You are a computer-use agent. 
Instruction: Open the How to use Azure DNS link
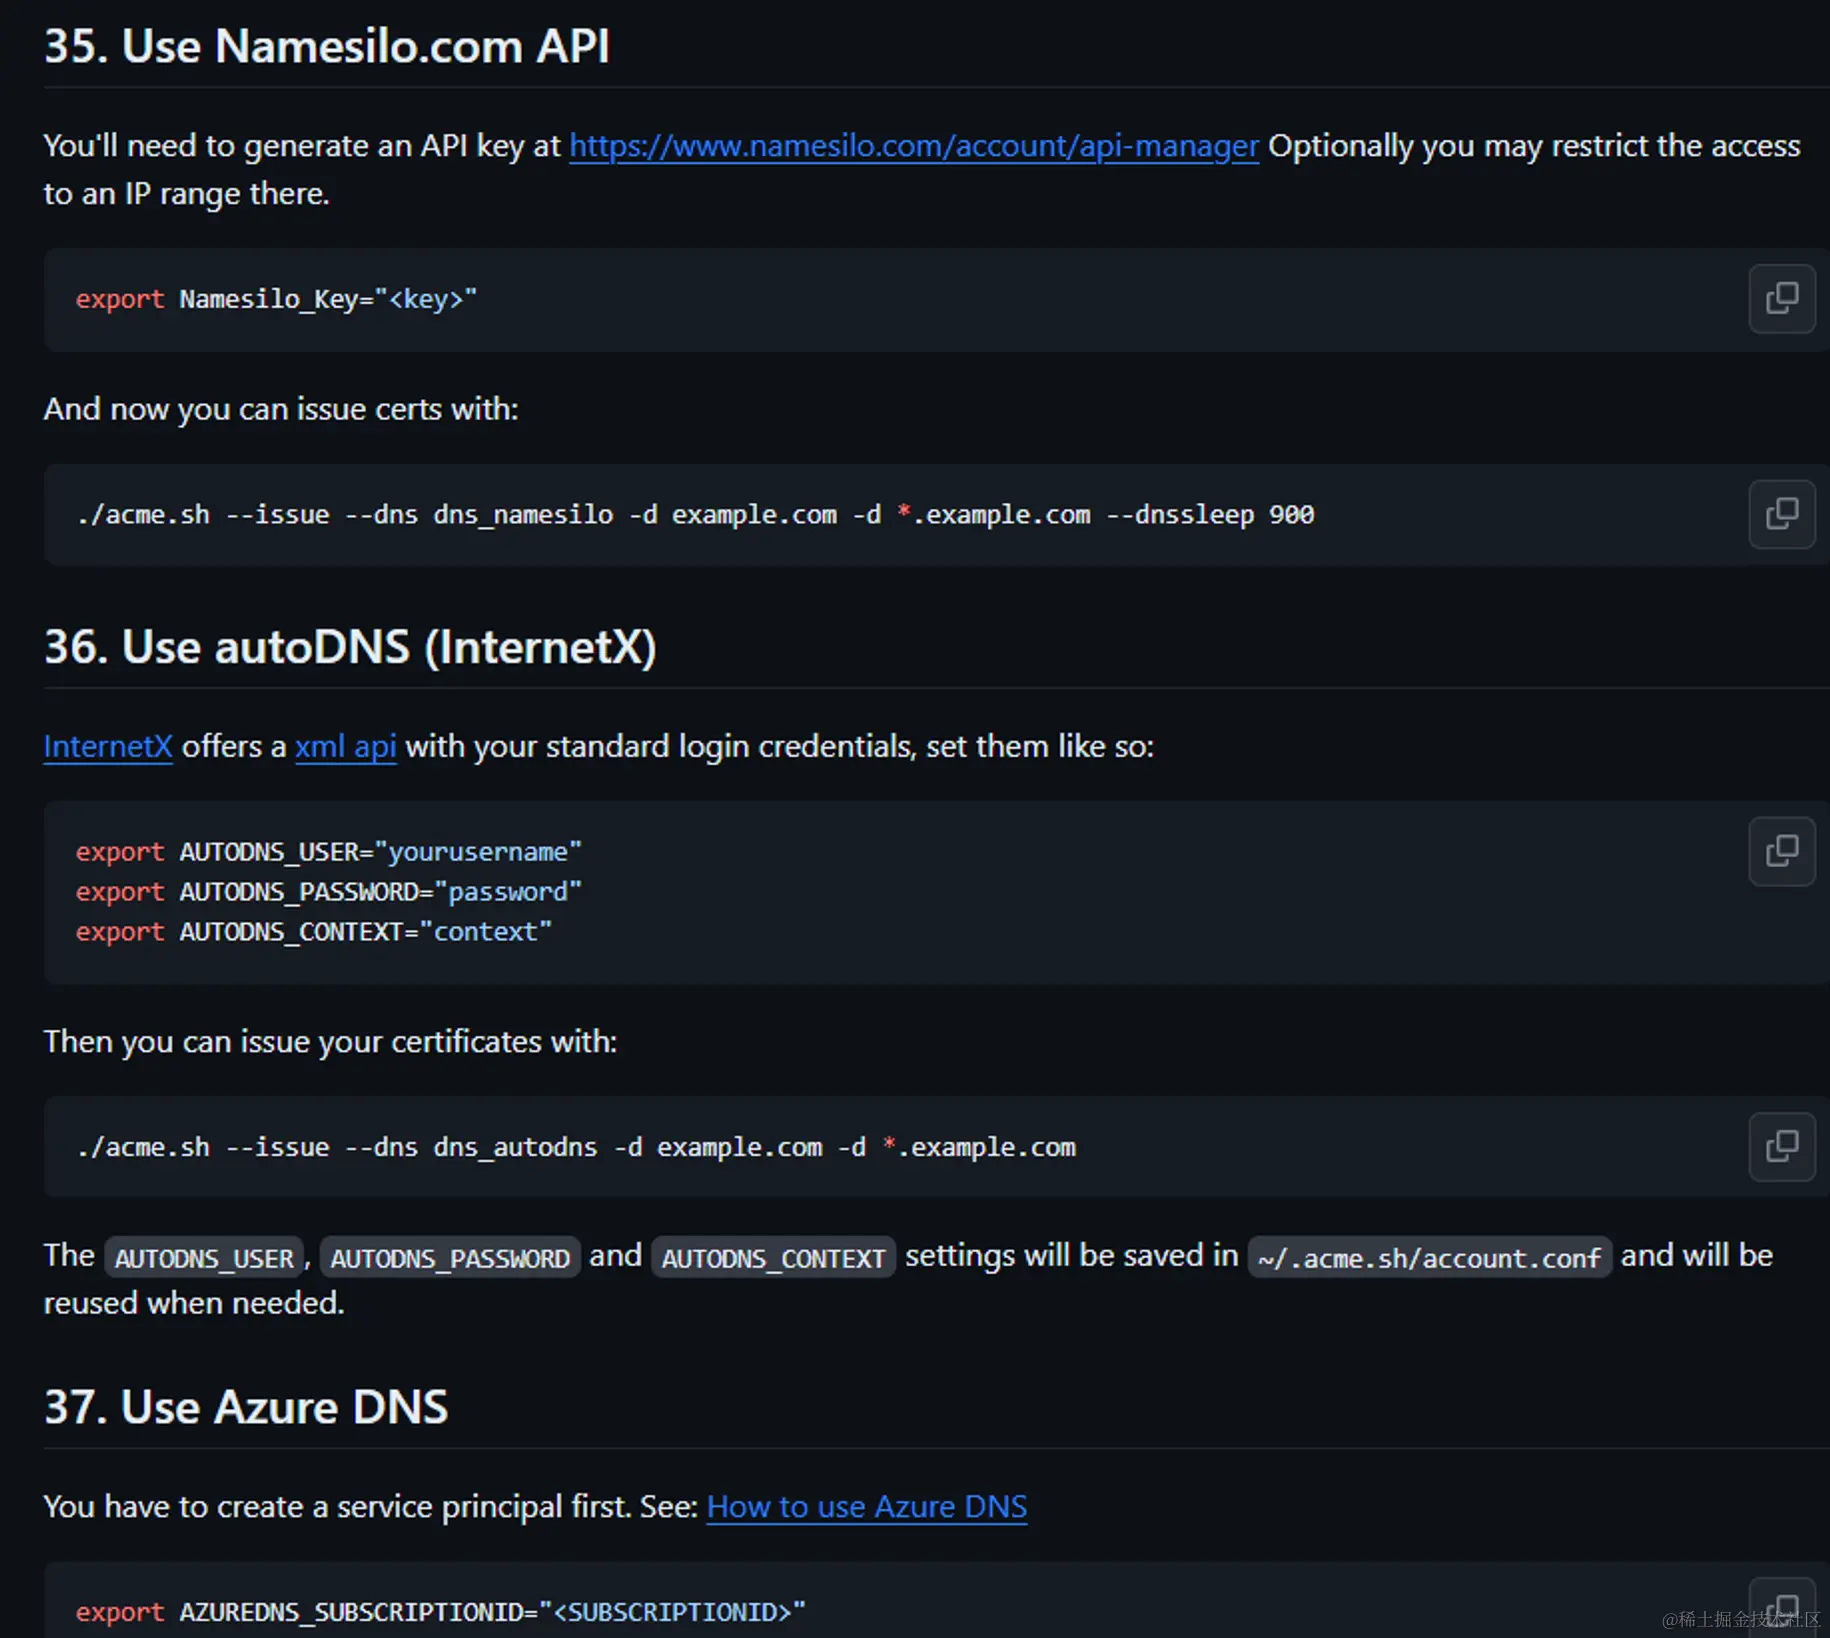(867, 1507)
